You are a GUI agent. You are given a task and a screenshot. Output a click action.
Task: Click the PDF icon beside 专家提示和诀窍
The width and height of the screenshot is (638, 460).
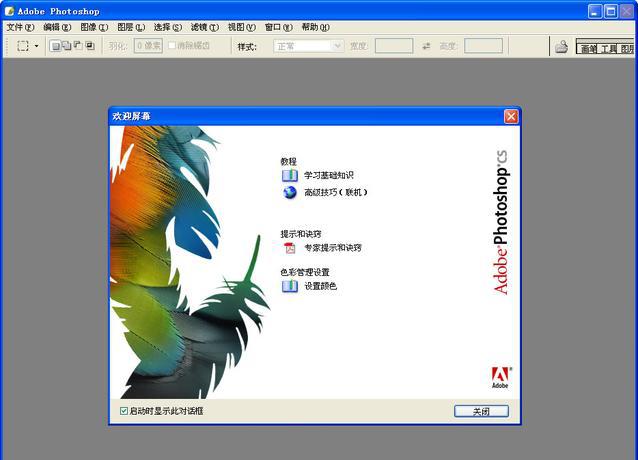[x=290, y=248]
